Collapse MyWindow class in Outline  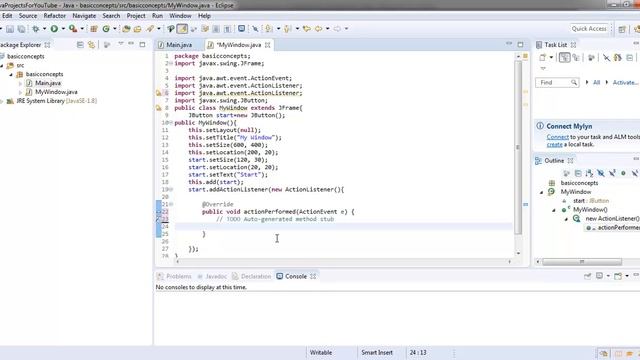(542, 192)
